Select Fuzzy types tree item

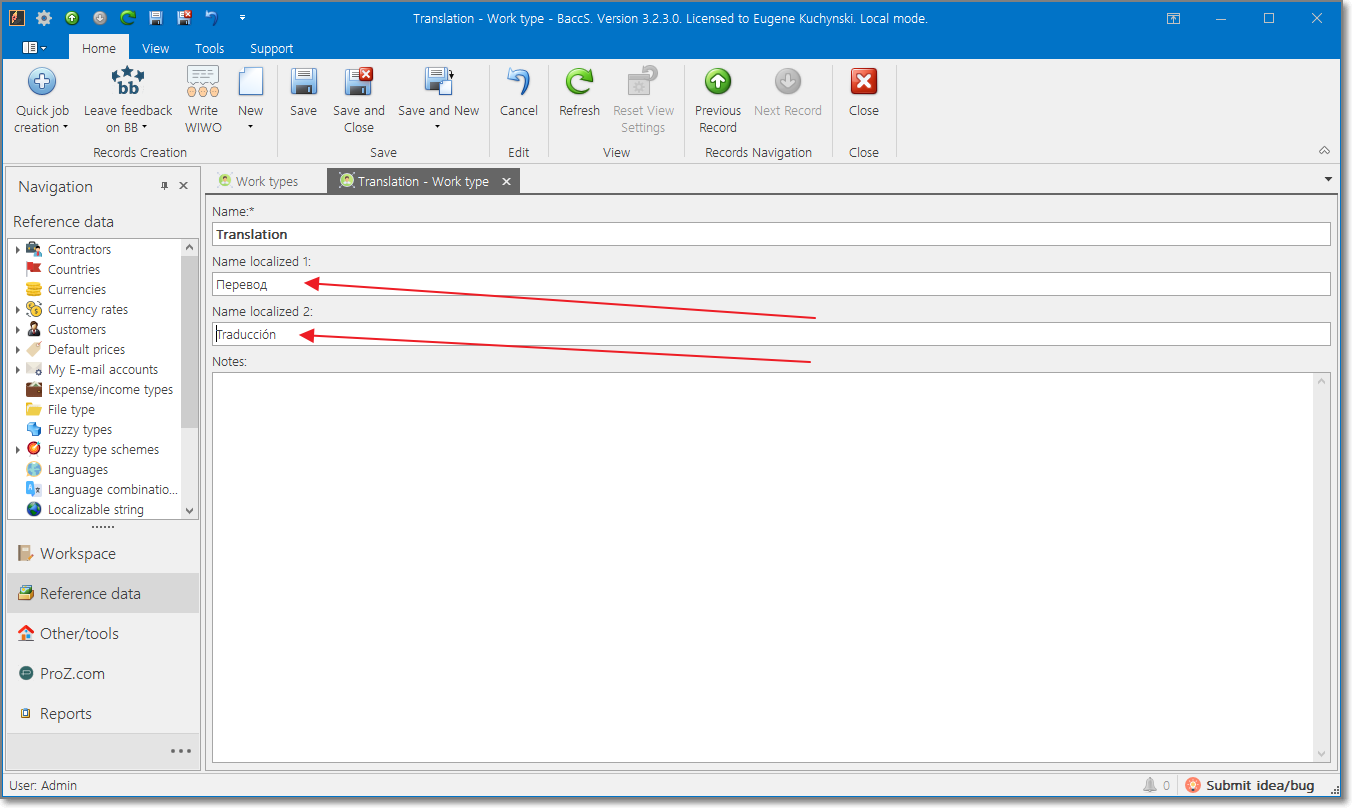tap(80, 429)
